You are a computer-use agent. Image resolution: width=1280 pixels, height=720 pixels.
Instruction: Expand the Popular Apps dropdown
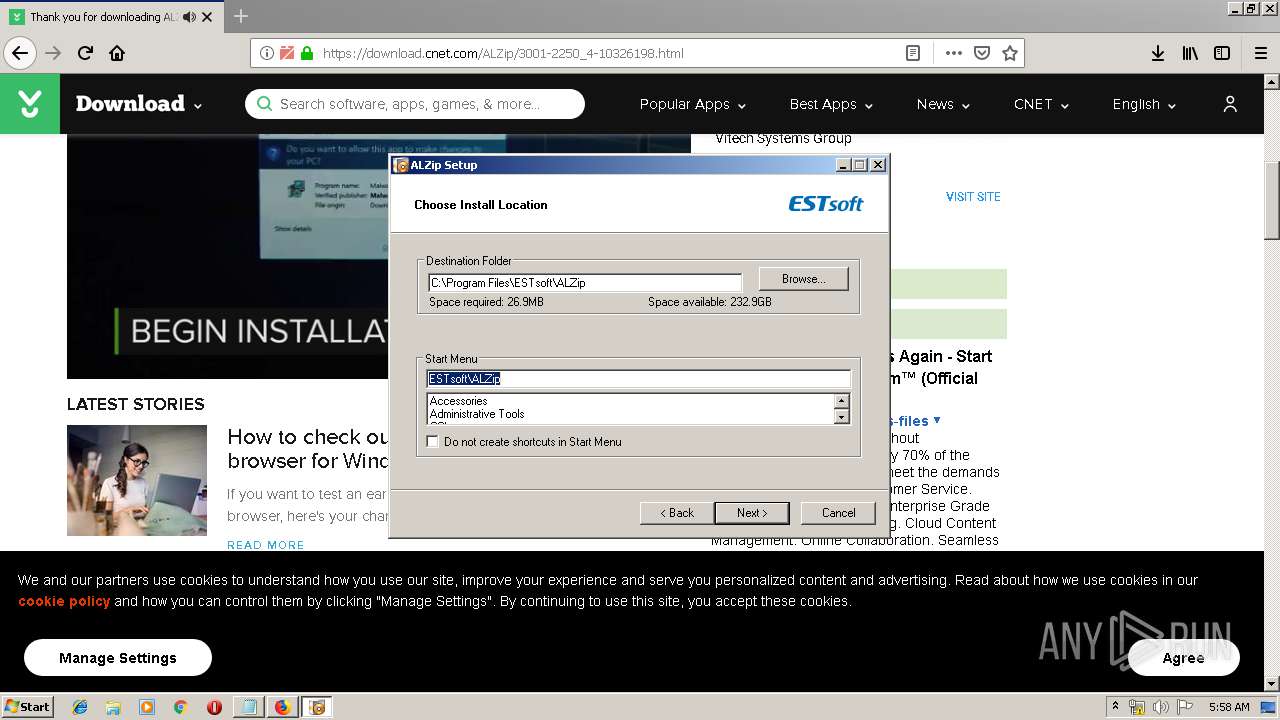pos(693,104)
